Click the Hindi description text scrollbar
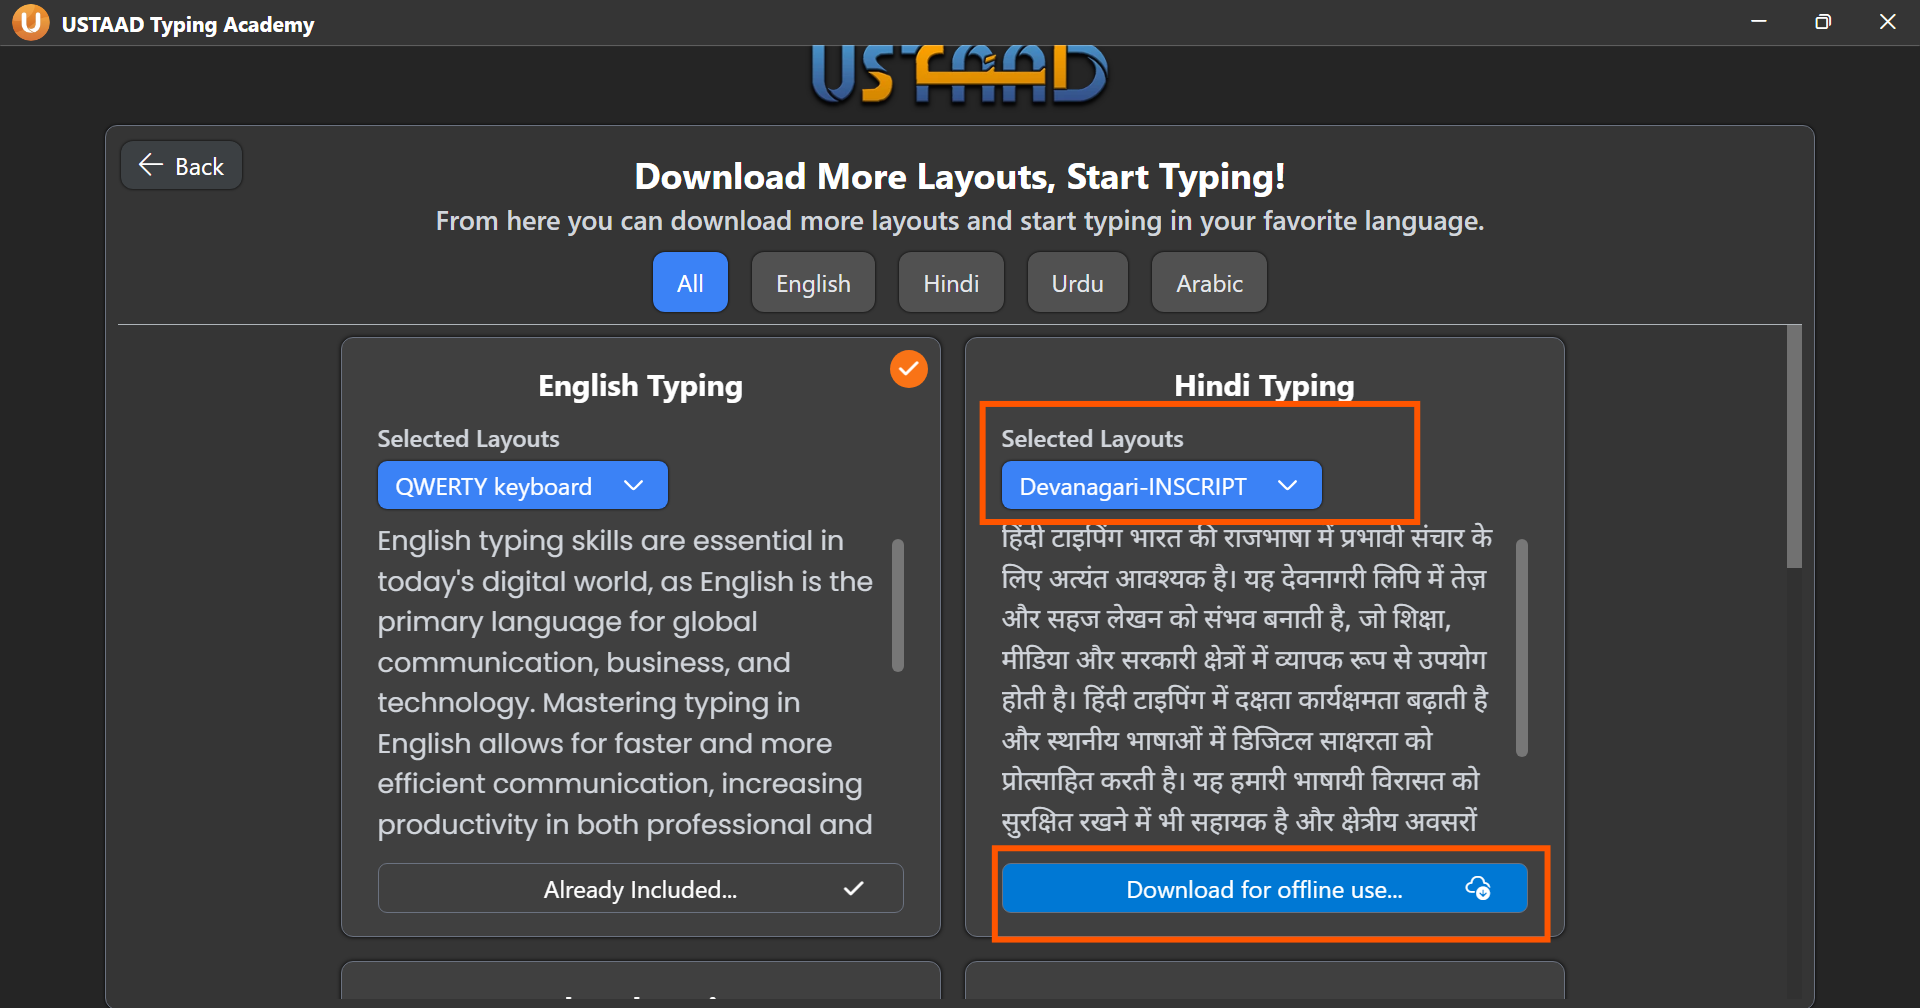 [1521, 648]
